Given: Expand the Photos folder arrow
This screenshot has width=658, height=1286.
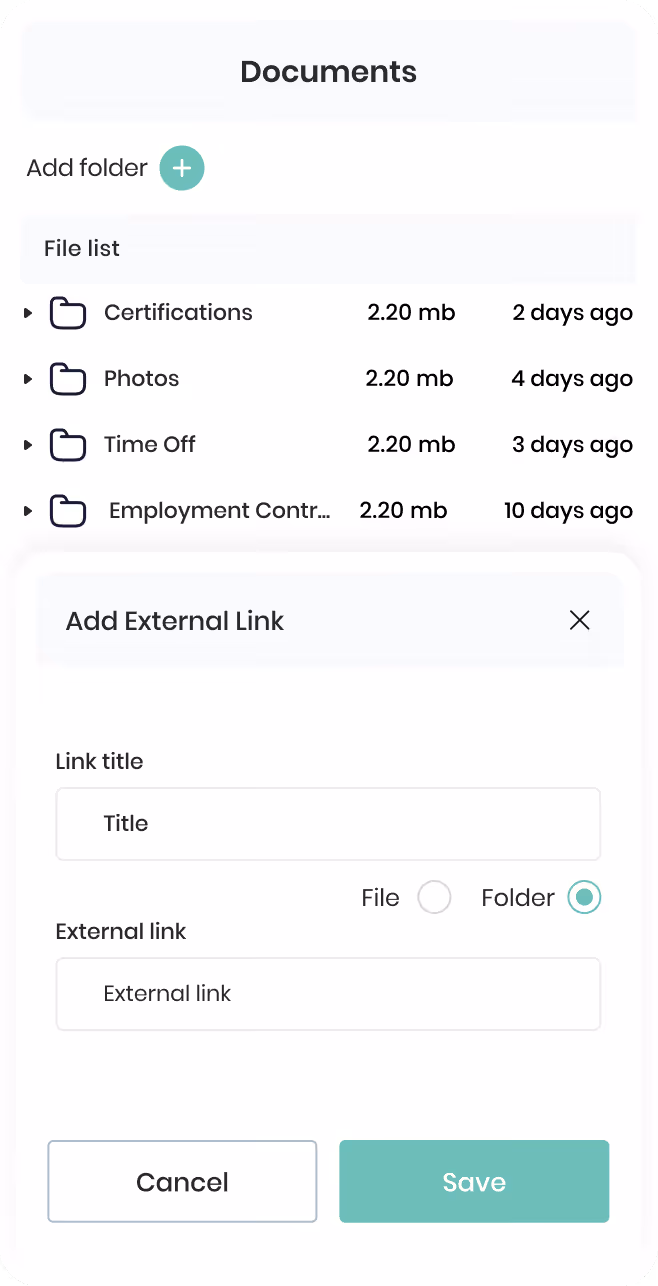Looking at the screenshot, I should coord(28,379).
